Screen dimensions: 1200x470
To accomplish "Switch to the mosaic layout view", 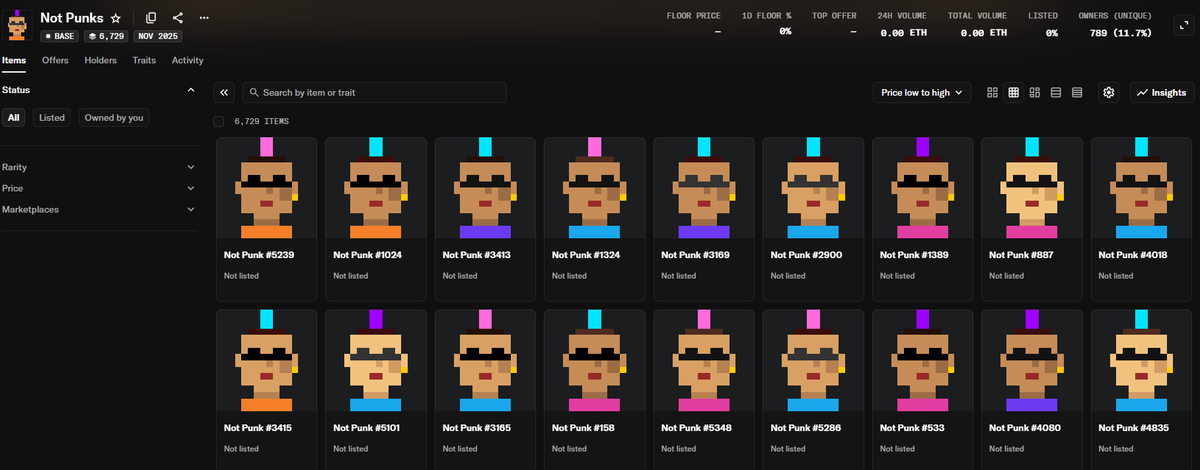I will (1035, 92).
